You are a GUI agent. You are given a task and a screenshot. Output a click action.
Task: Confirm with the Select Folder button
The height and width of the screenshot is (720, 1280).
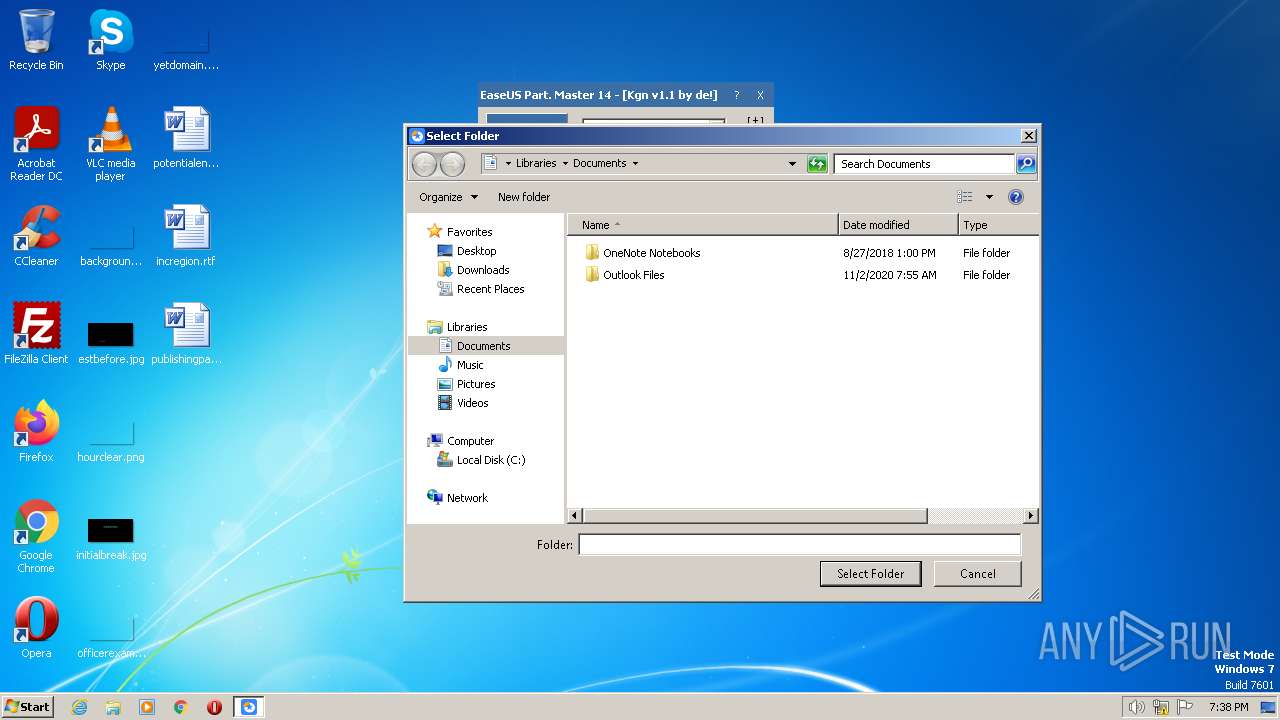click(871, 574)
